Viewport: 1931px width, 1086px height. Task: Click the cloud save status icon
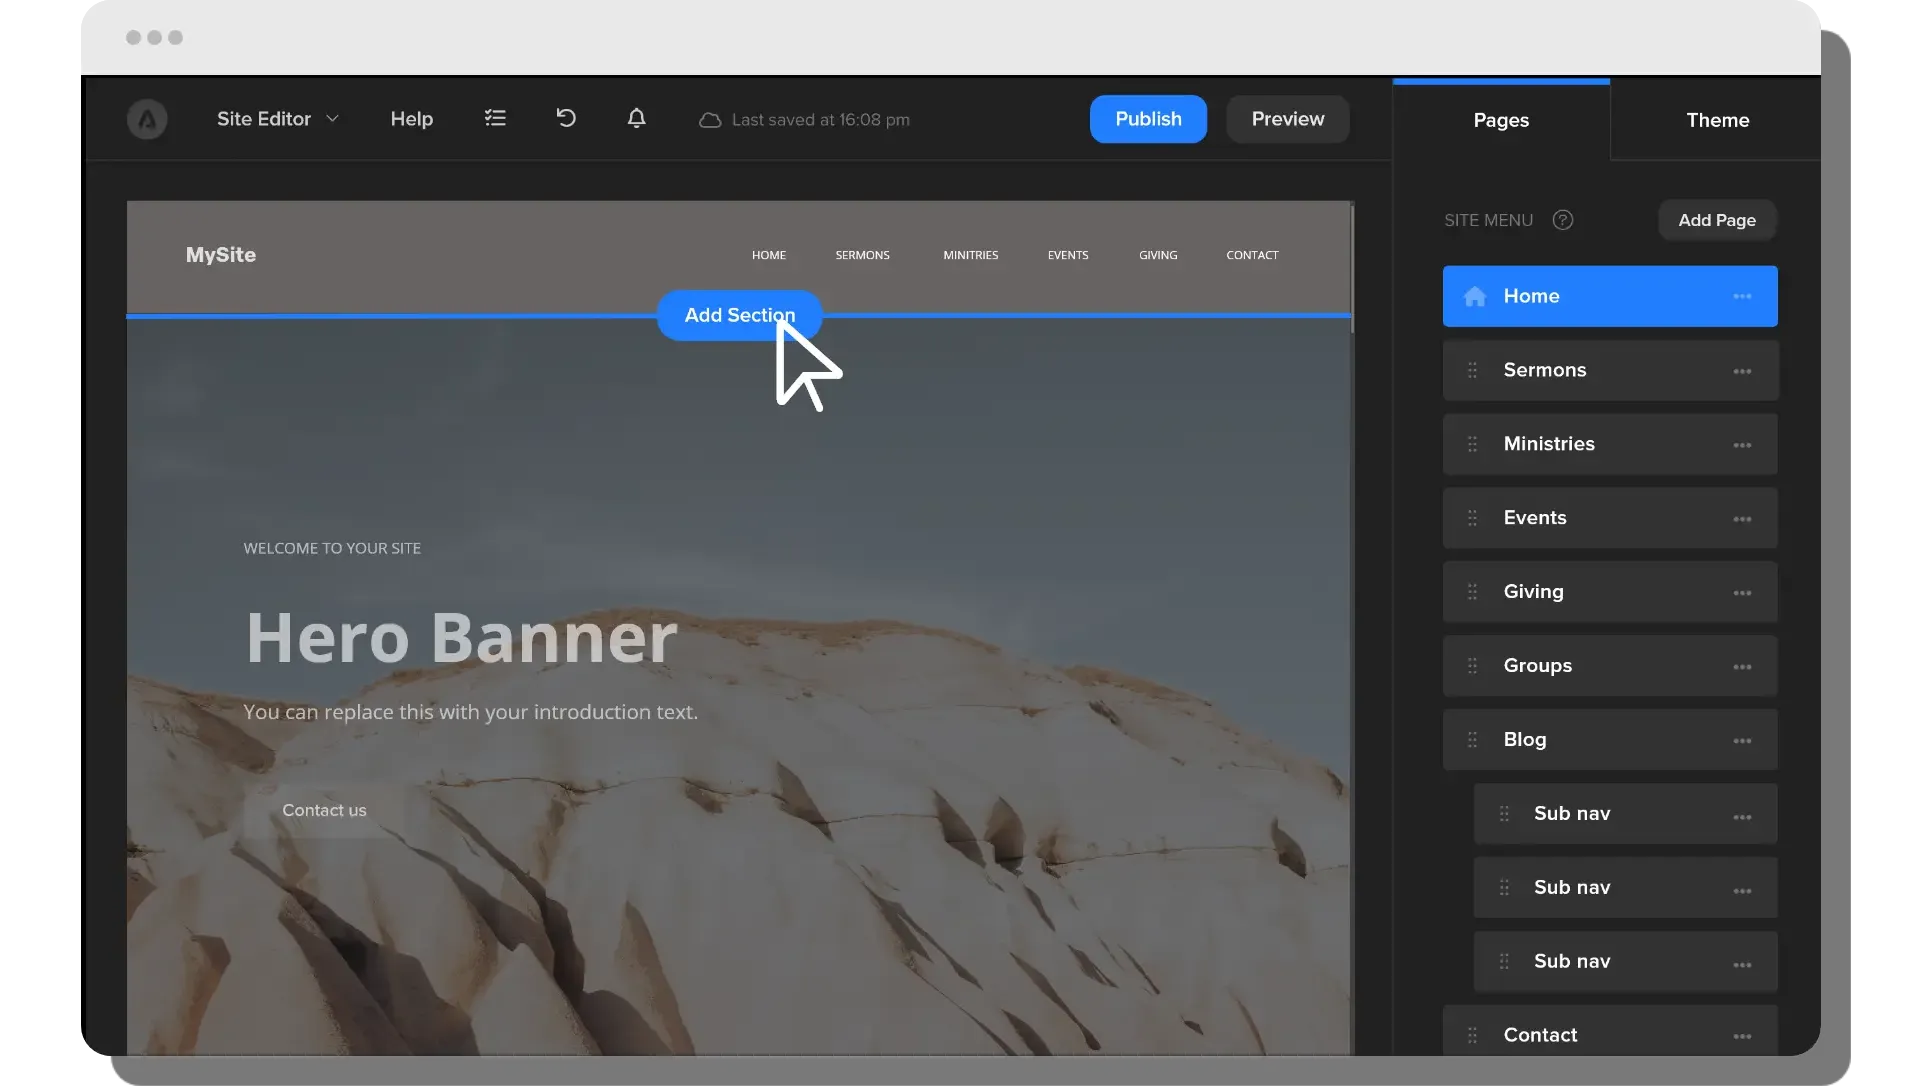pyautogui.click(x=710, y=120)
